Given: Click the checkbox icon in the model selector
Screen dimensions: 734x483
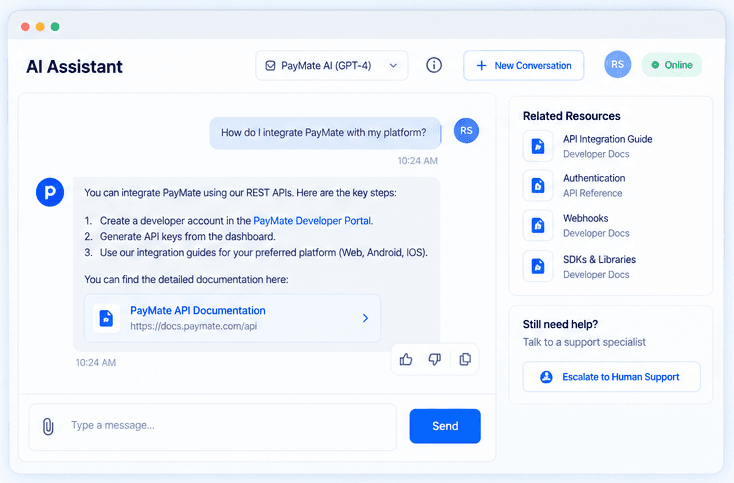Looking at the screenshot, I should [x=271, y=66].
